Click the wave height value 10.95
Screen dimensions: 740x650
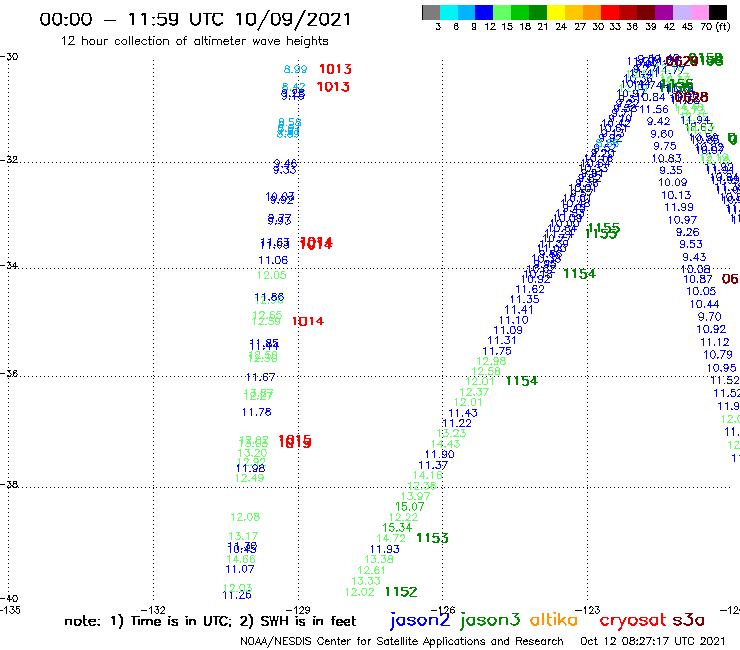[x=721, y=368]
